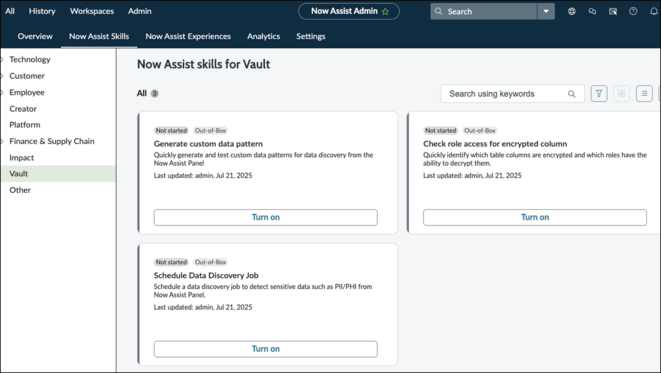Click Out-of-Box badge on Check role access card

[x=480, y=131]
